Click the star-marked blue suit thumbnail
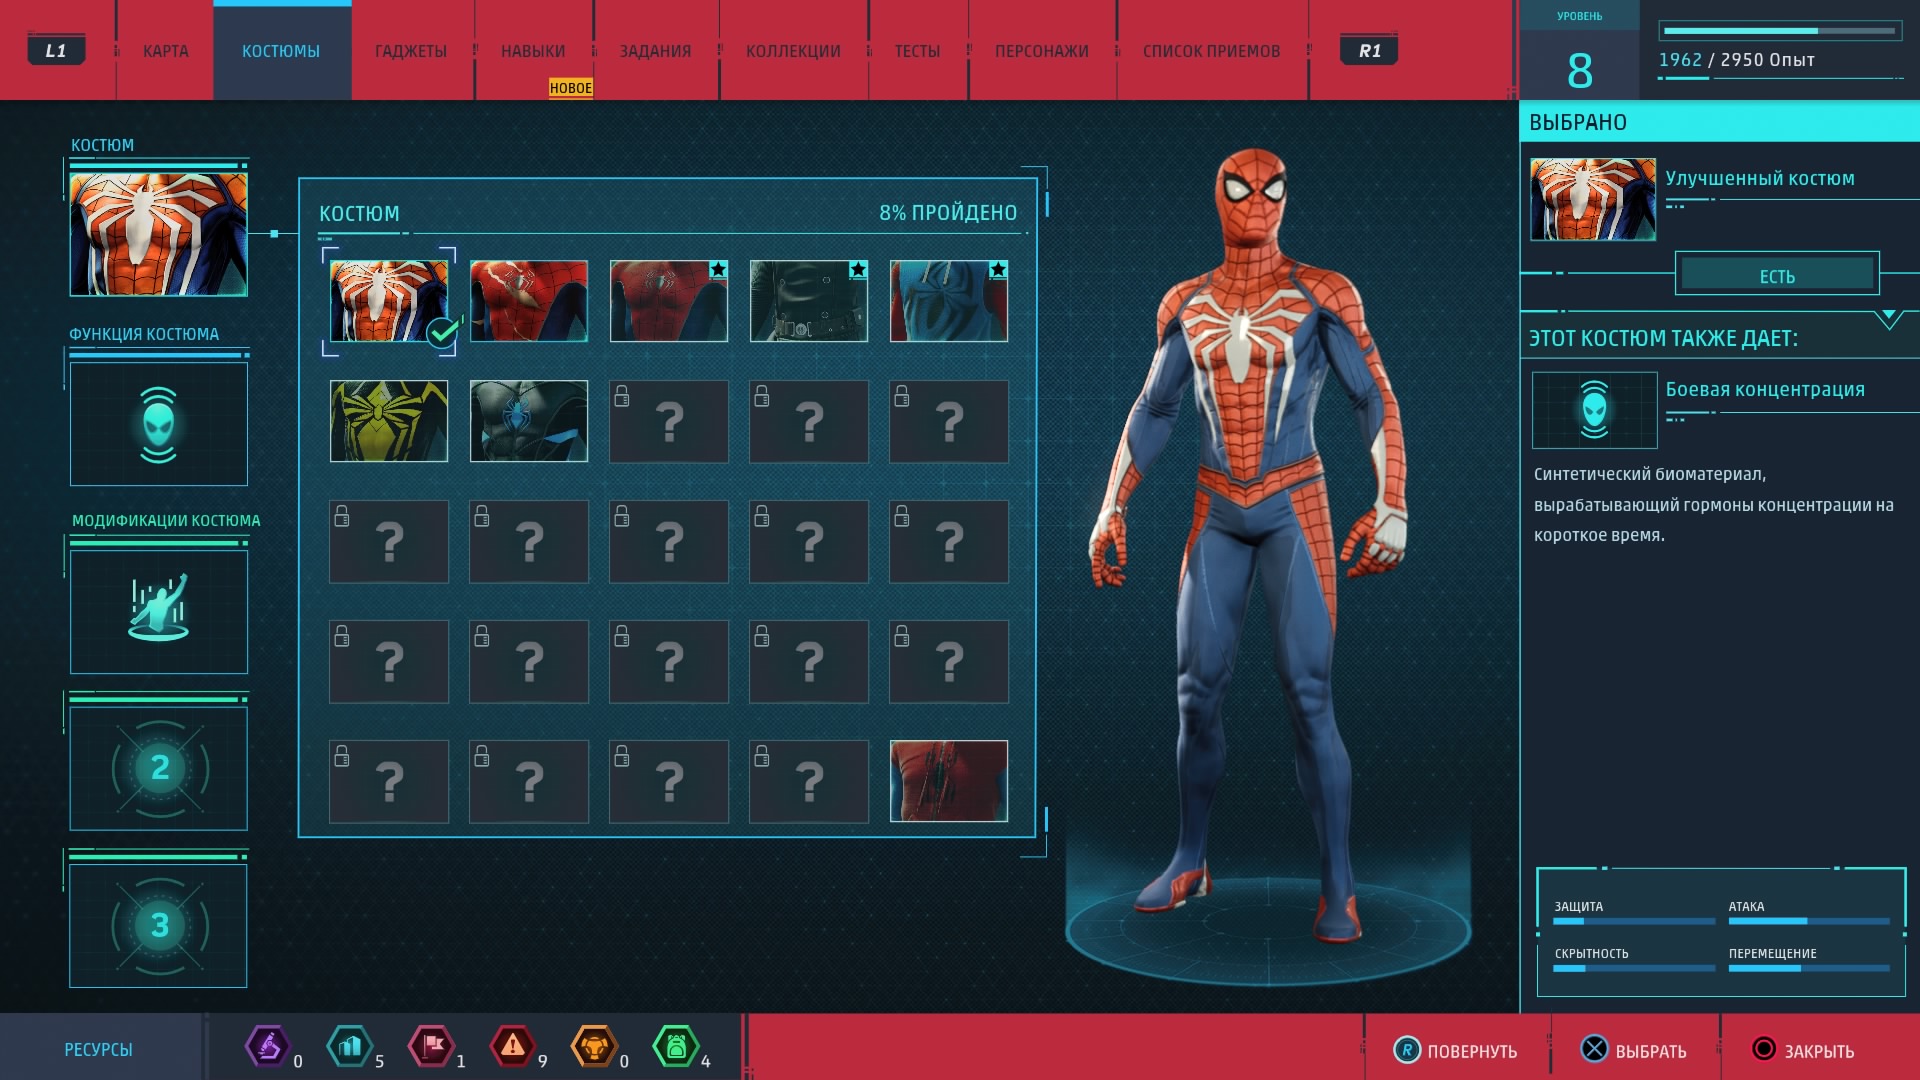1920x1080 pixels. [x=948, y=301]
